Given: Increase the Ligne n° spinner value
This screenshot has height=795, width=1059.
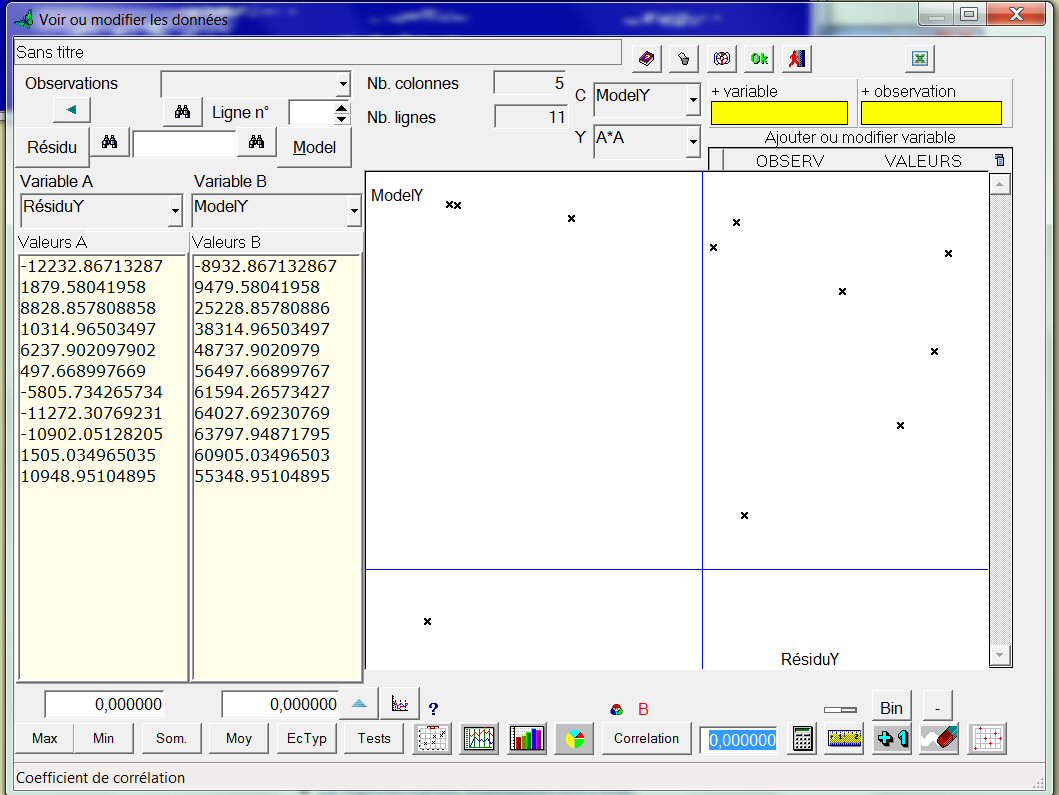Looking at the screenshot, I should click(342, 107).
